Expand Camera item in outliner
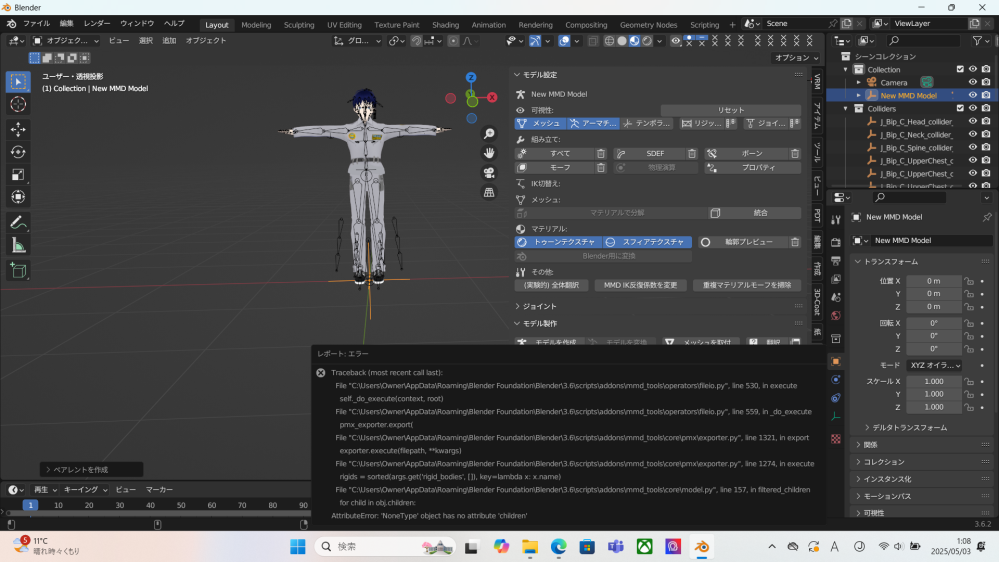 [x=858, y=82]
